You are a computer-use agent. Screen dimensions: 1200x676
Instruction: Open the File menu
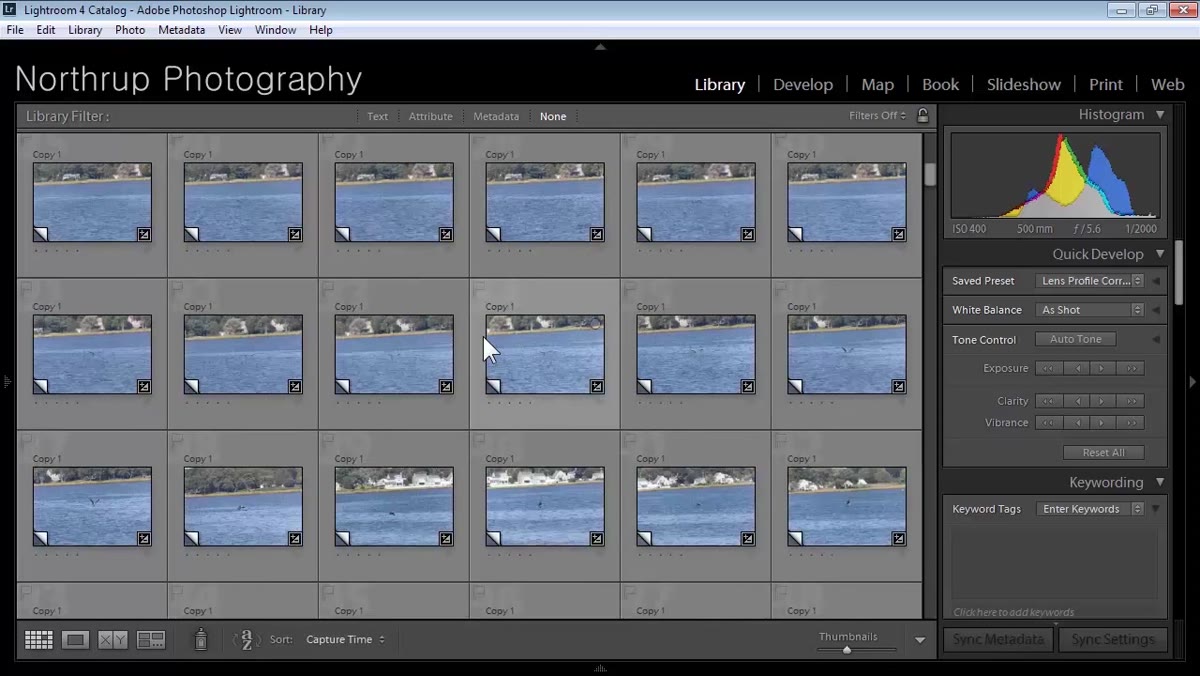[15, 30]
